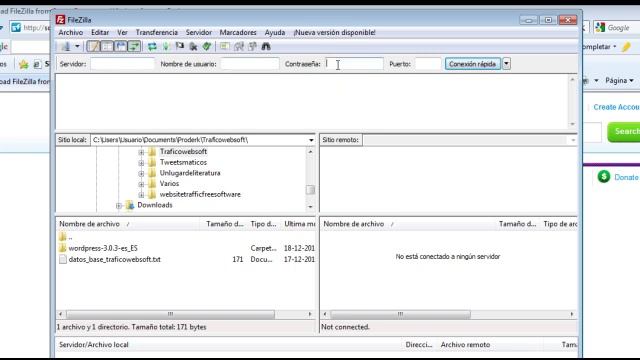Screen dimensions: 640x360
Task: Select the Downloads folder in tree
Action: pyautogui.click(x=155, y=205)
